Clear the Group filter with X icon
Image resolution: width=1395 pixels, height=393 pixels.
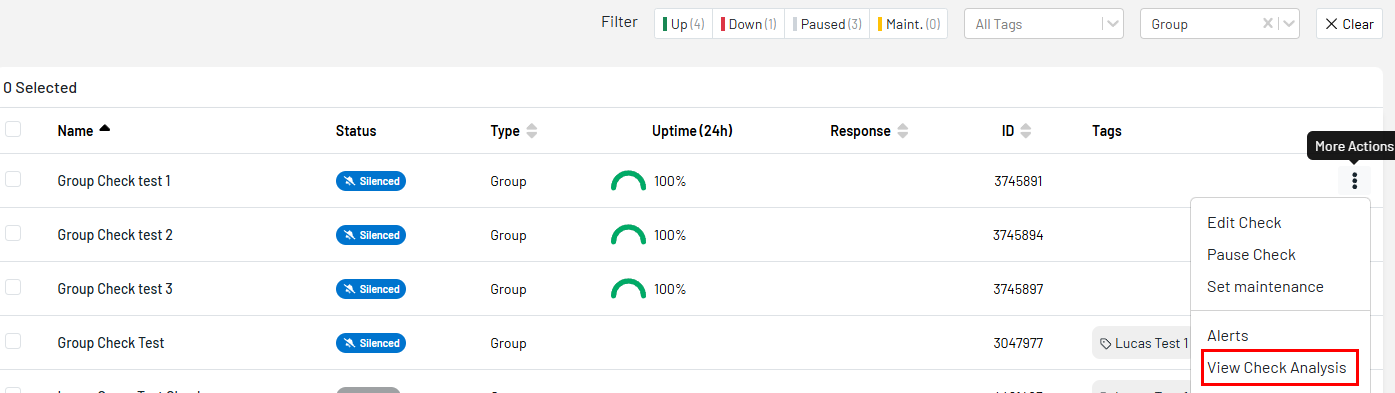pyautogui.click(x=1268, y=24)
